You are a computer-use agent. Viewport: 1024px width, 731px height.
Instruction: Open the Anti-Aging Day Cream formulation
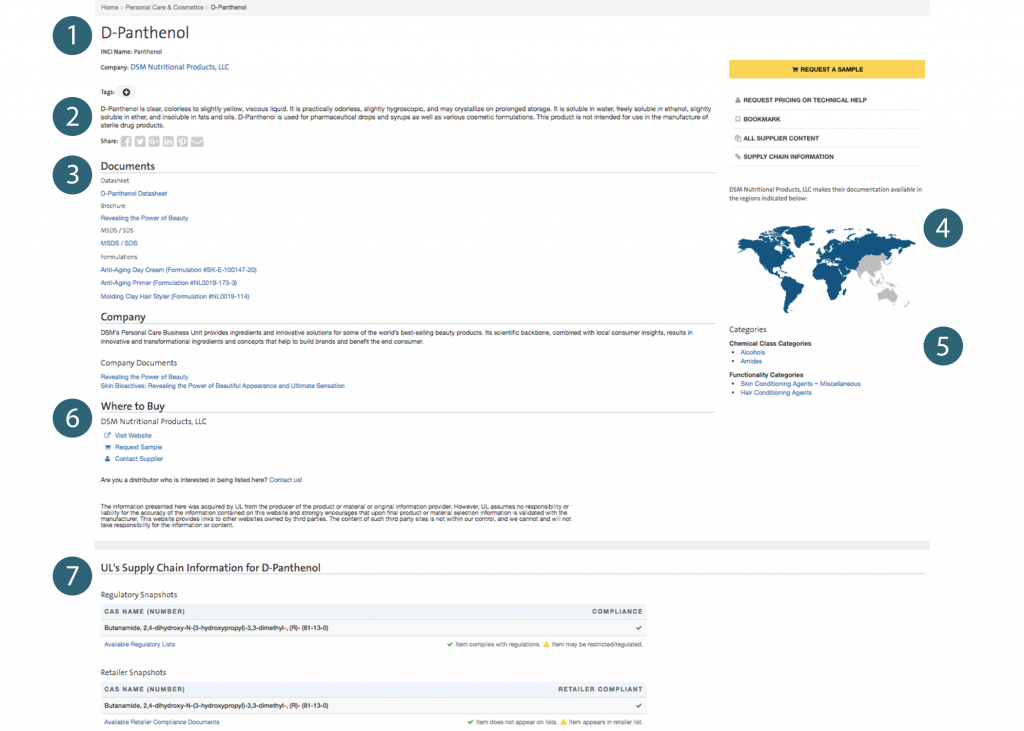tap(178, 270)
